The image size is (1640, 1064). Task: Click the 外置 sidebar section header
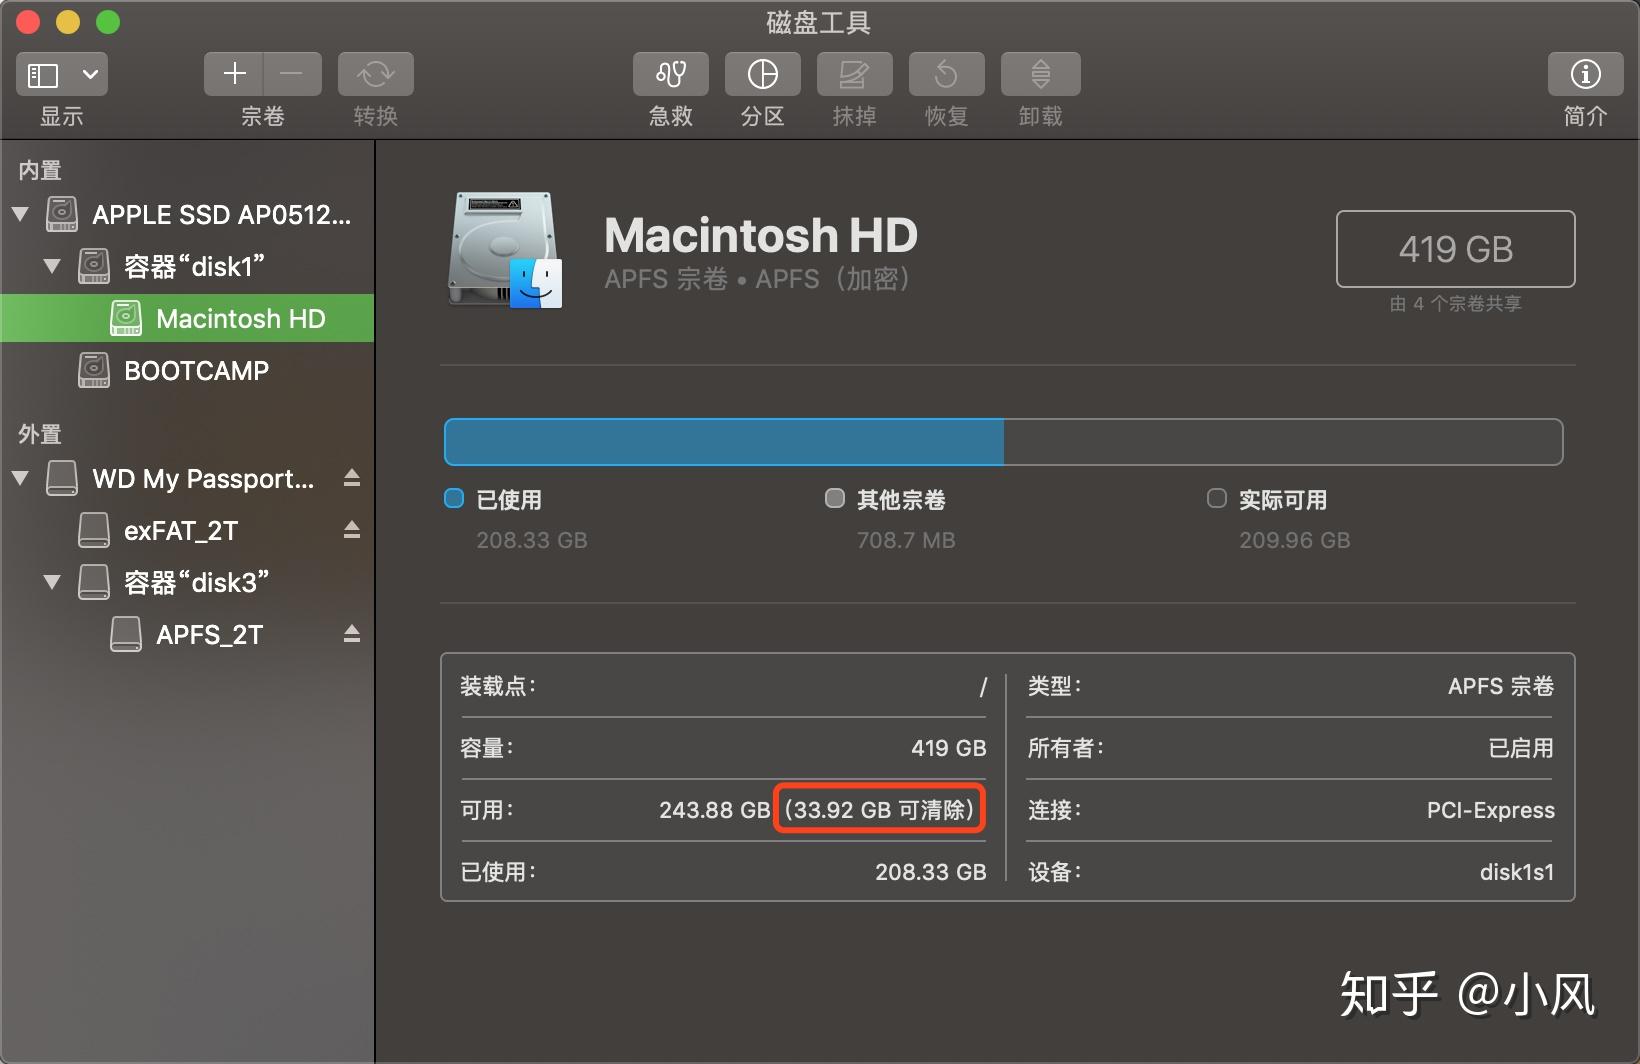point(40,434)
